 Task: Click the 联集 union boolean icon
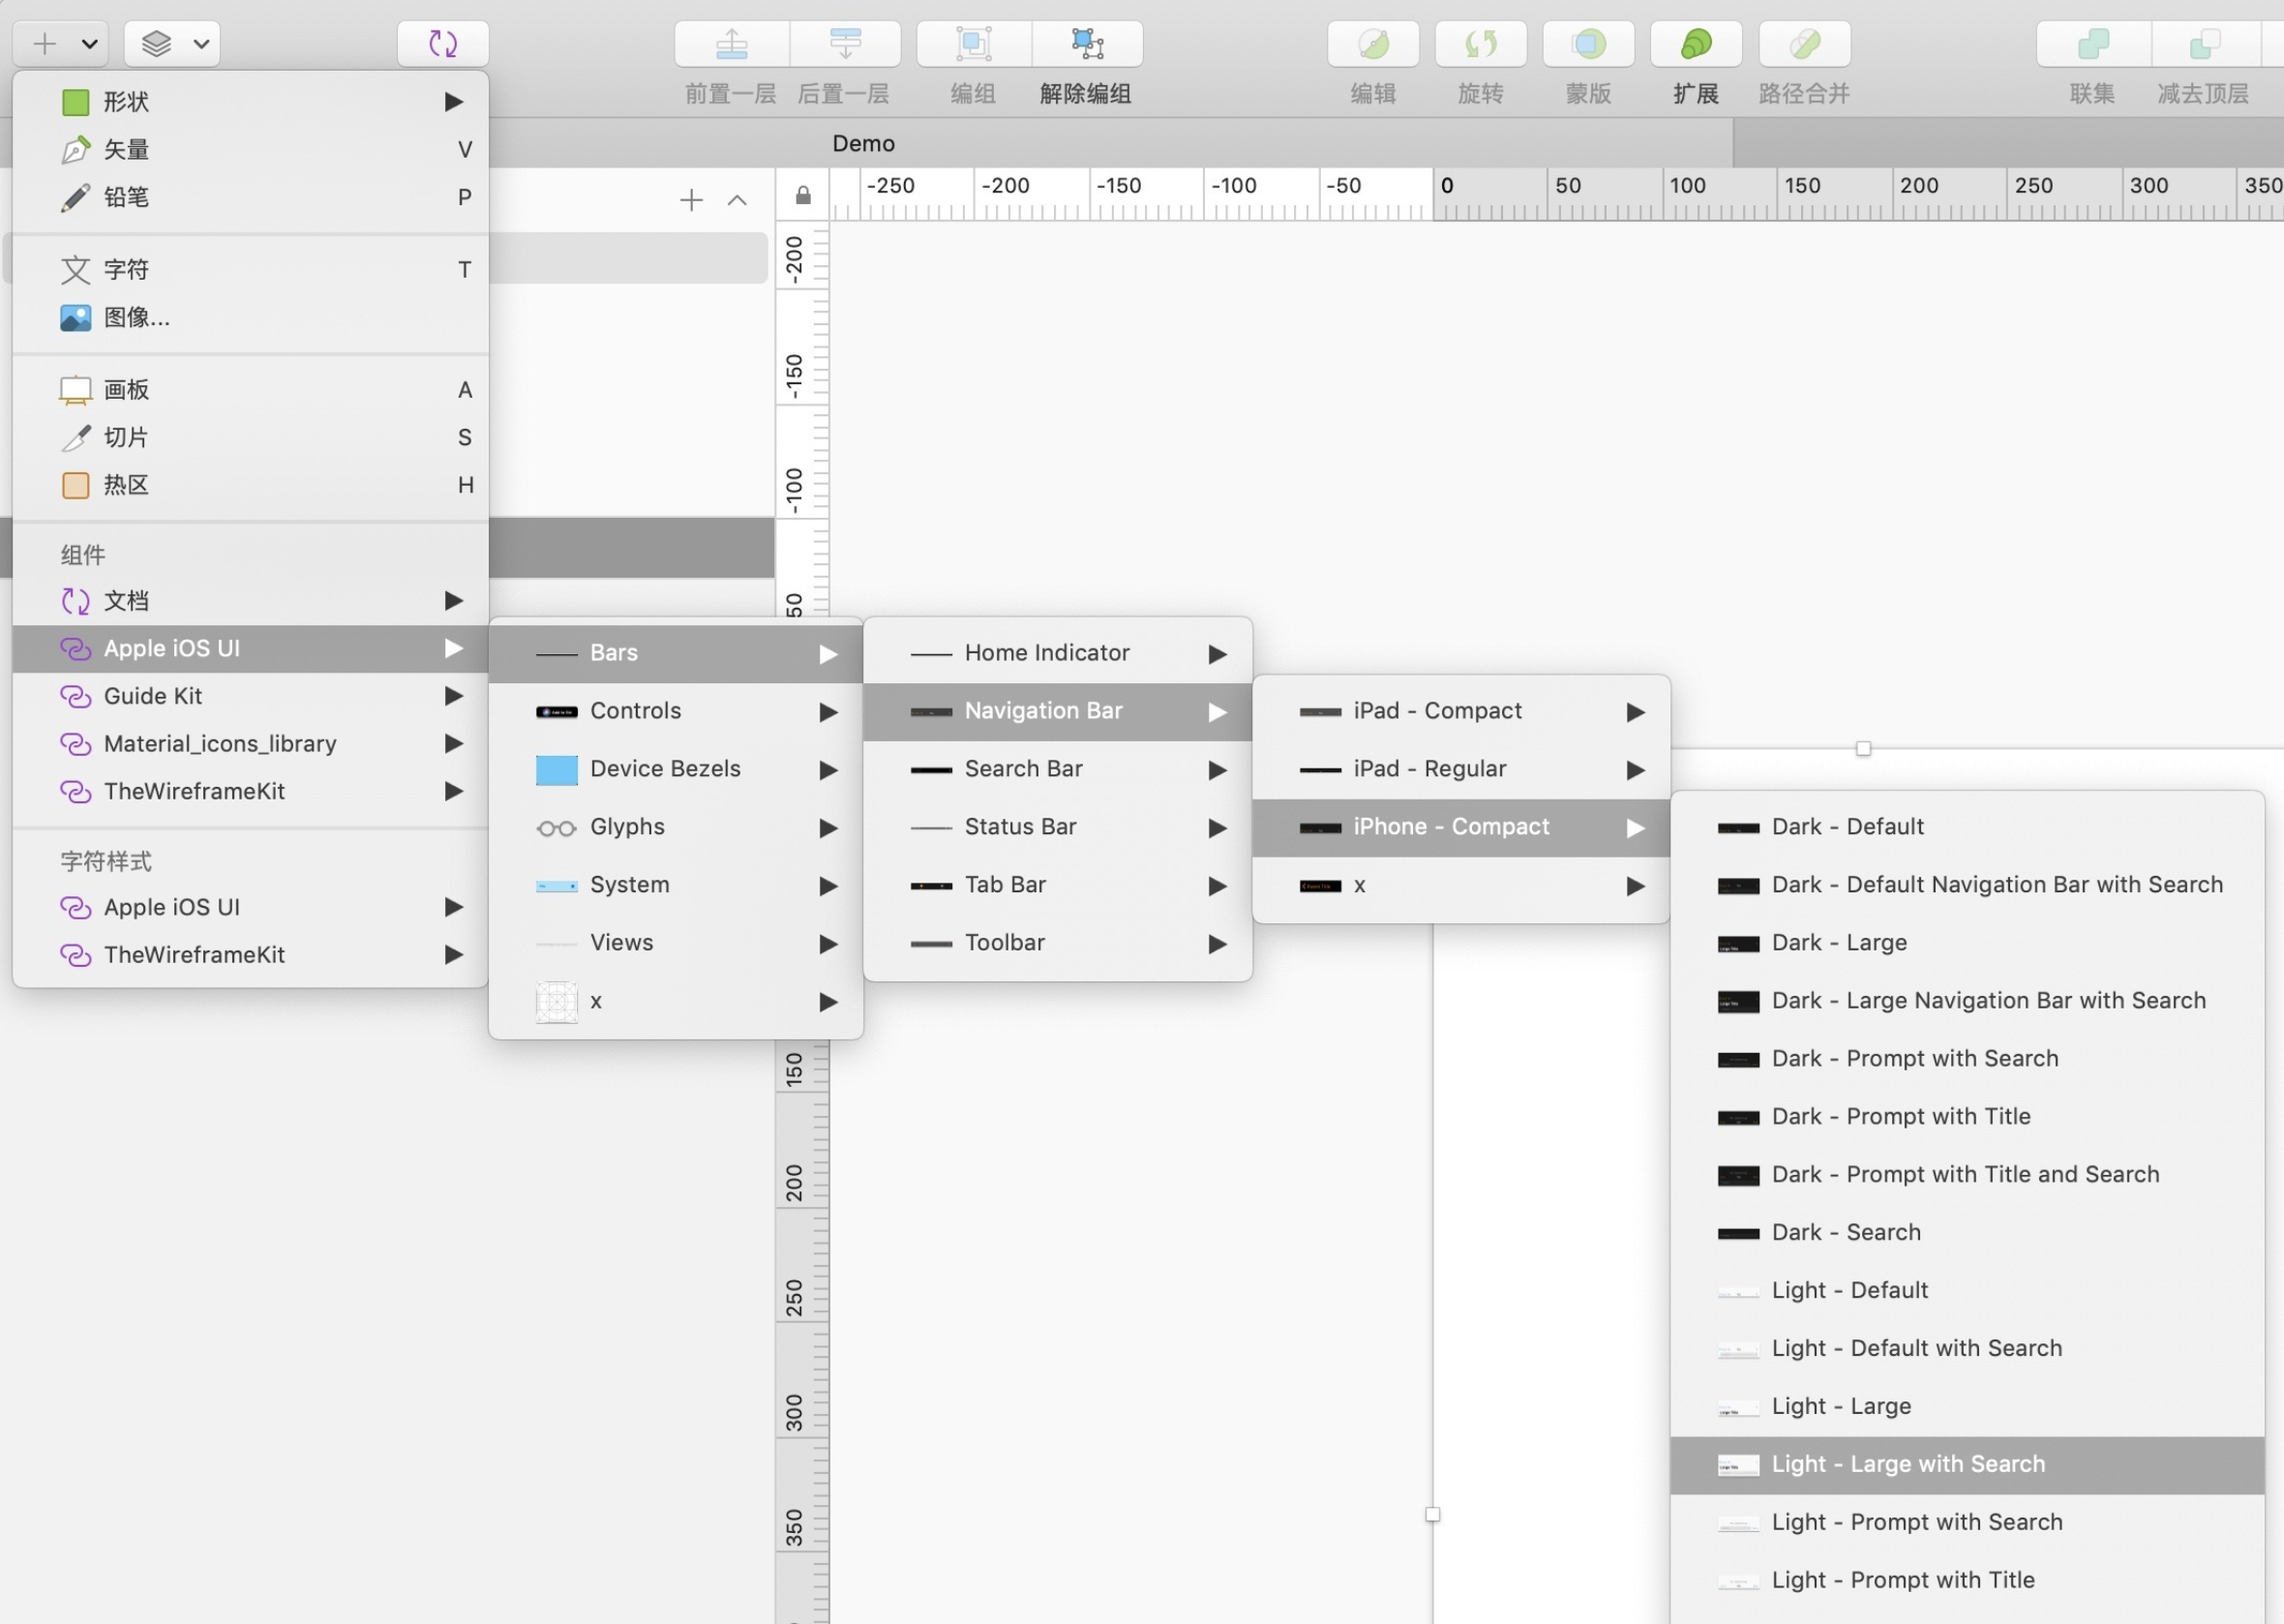pos(2092,44)
